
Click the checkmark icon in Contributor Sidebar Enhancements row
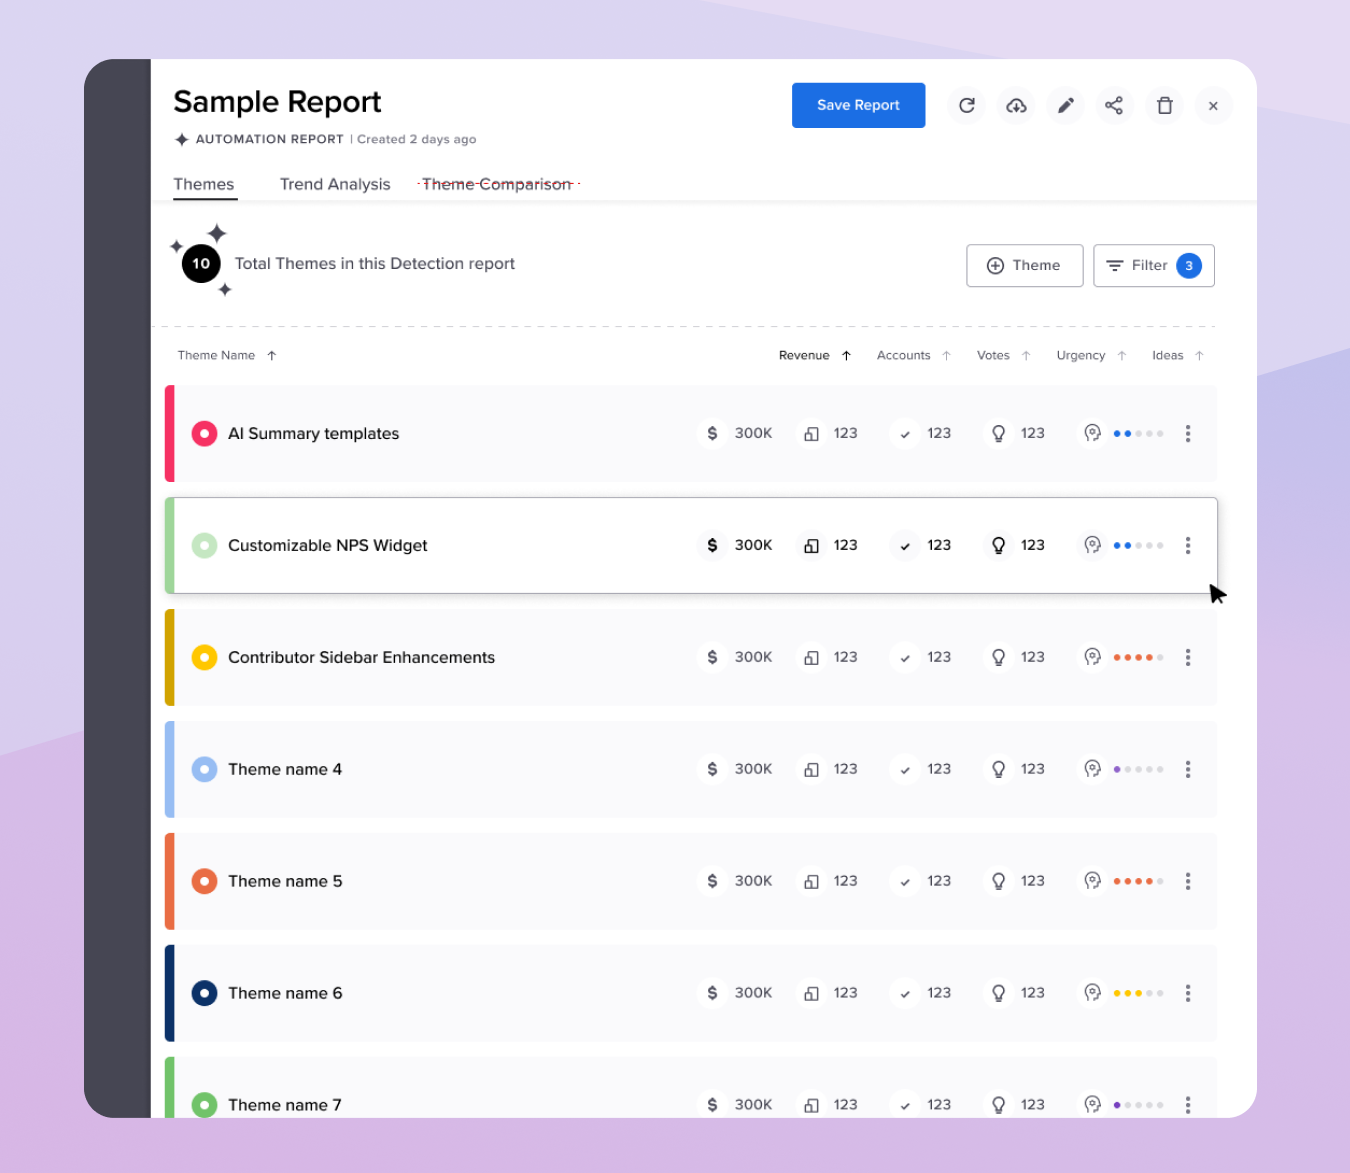[905, 658]
